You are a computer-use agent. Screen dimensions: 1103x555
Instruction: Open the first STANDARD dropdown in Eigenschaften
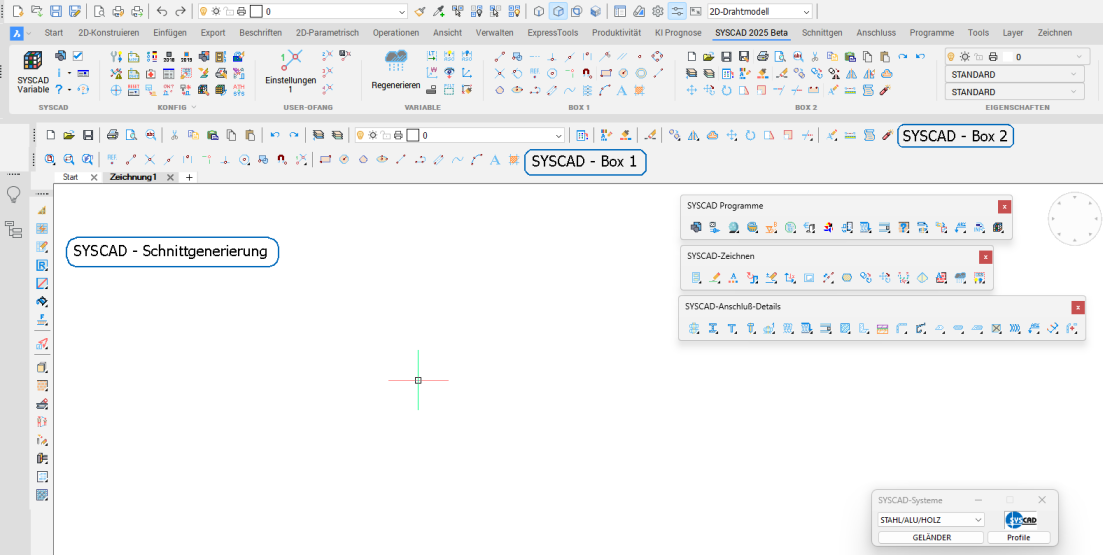1073,75
